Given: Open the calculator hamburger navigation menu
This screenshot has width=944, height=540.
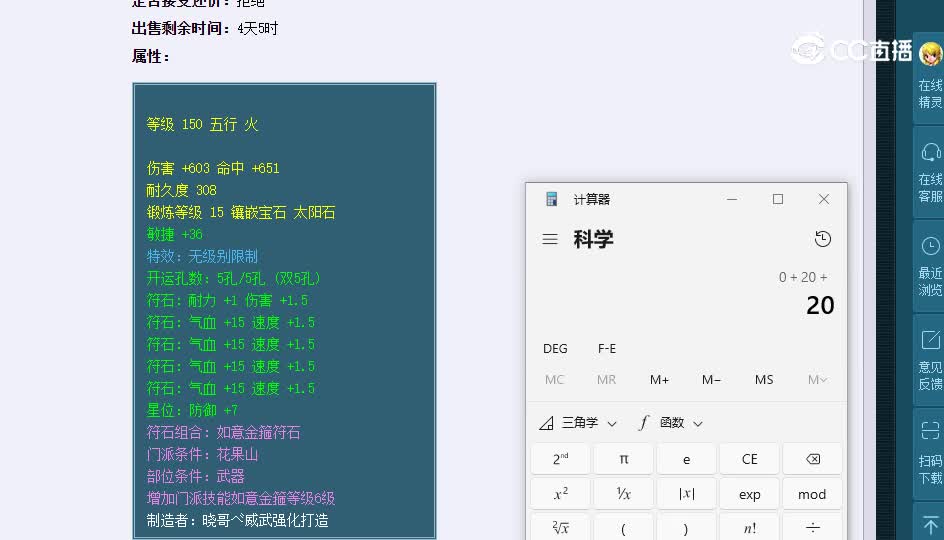Looking at the screenshot, I should pos(550,239).
